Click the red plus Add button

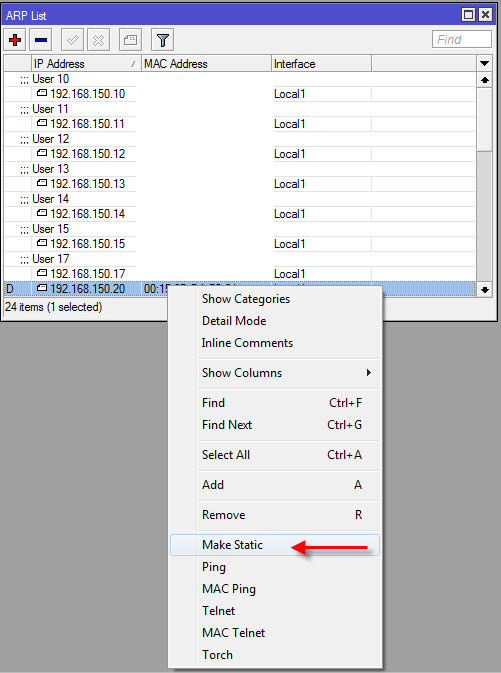(x=15, y=40)
